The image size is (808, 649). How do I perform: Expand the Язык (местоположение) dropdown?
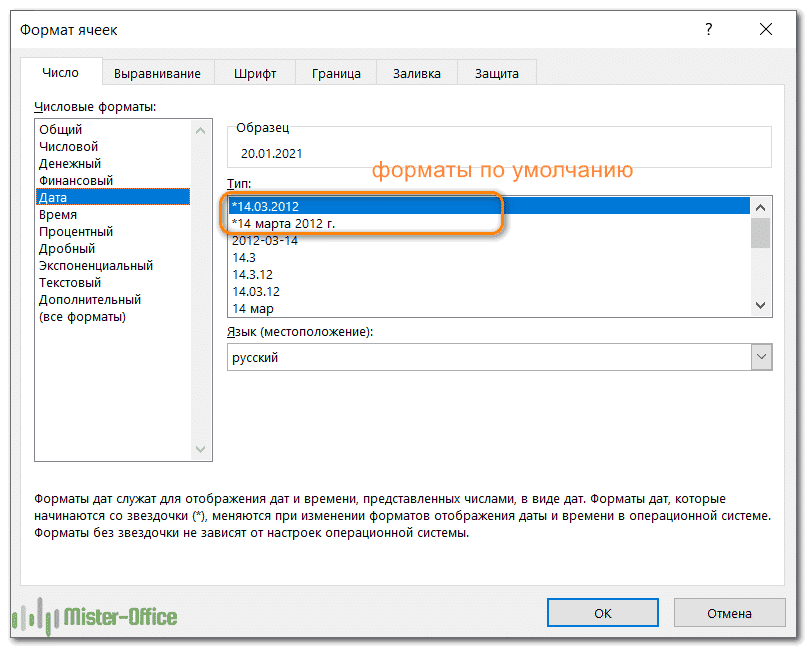click(x=761, y=357)
